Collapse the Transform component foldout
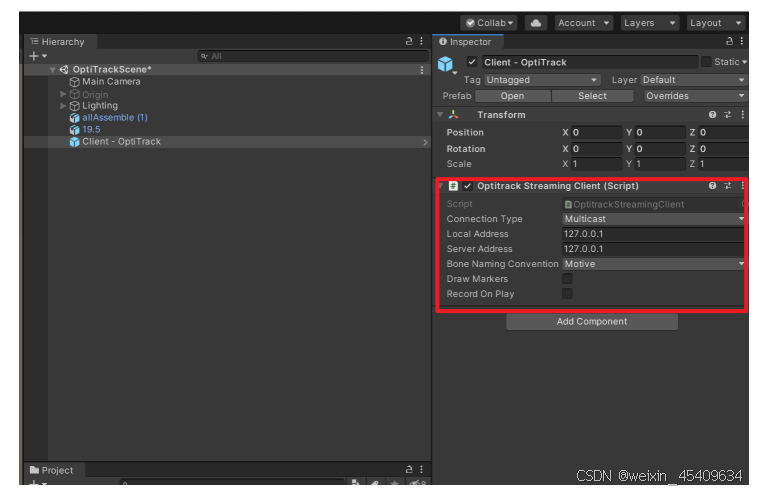This screenshot has height=490, width=757. tap(440, 114)
